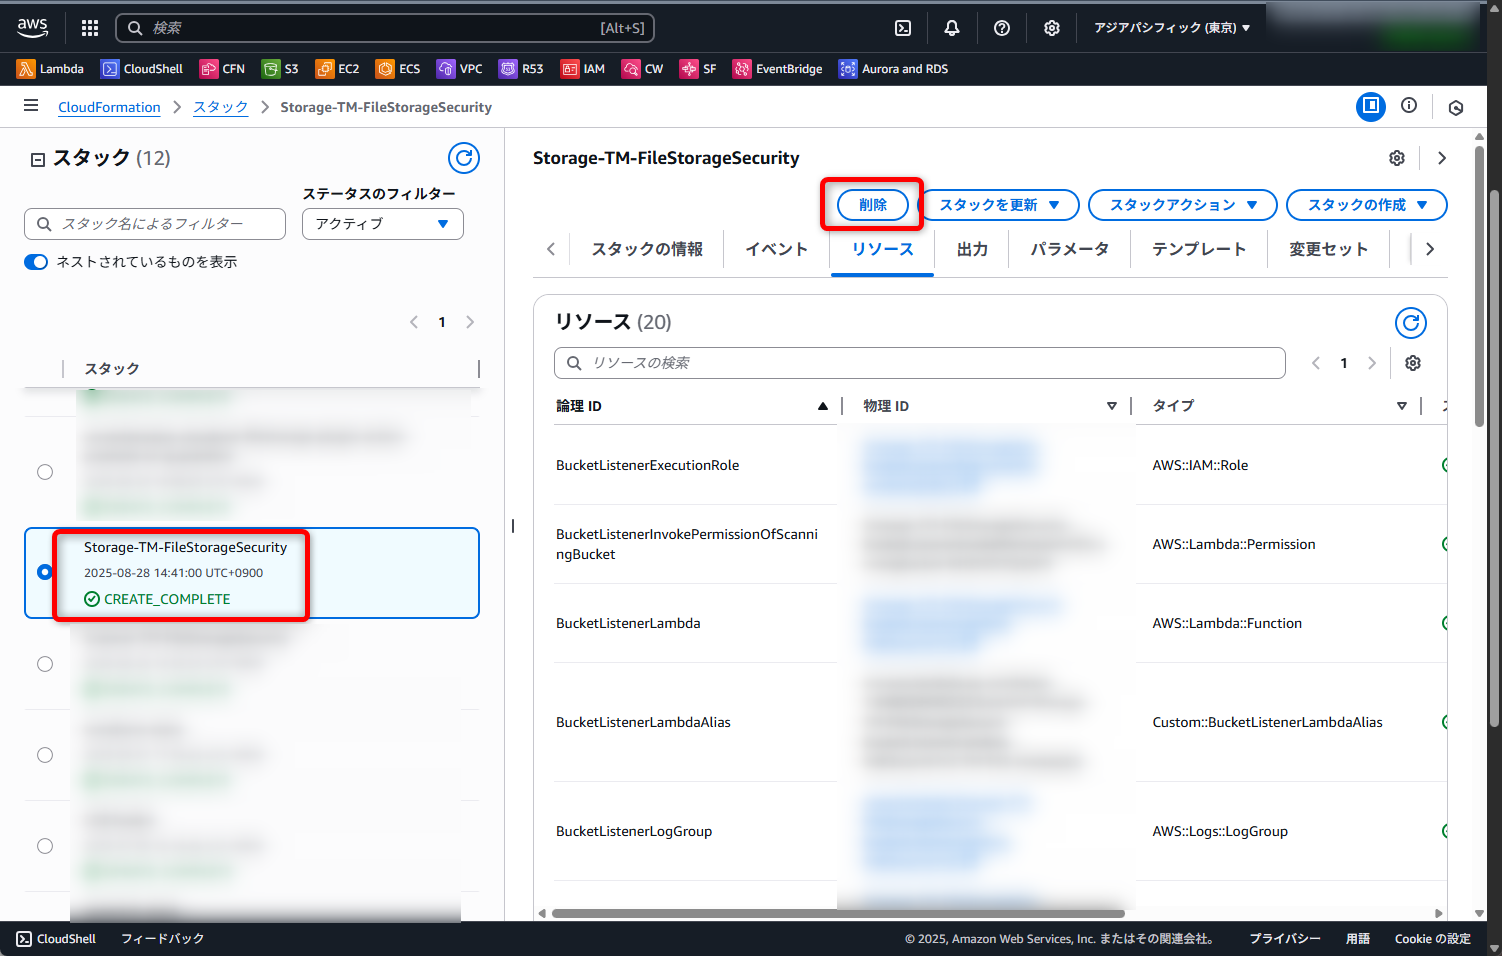Focus the スタック名によるフィルター input
The image size is (1502, 956).
pos(155,224)
